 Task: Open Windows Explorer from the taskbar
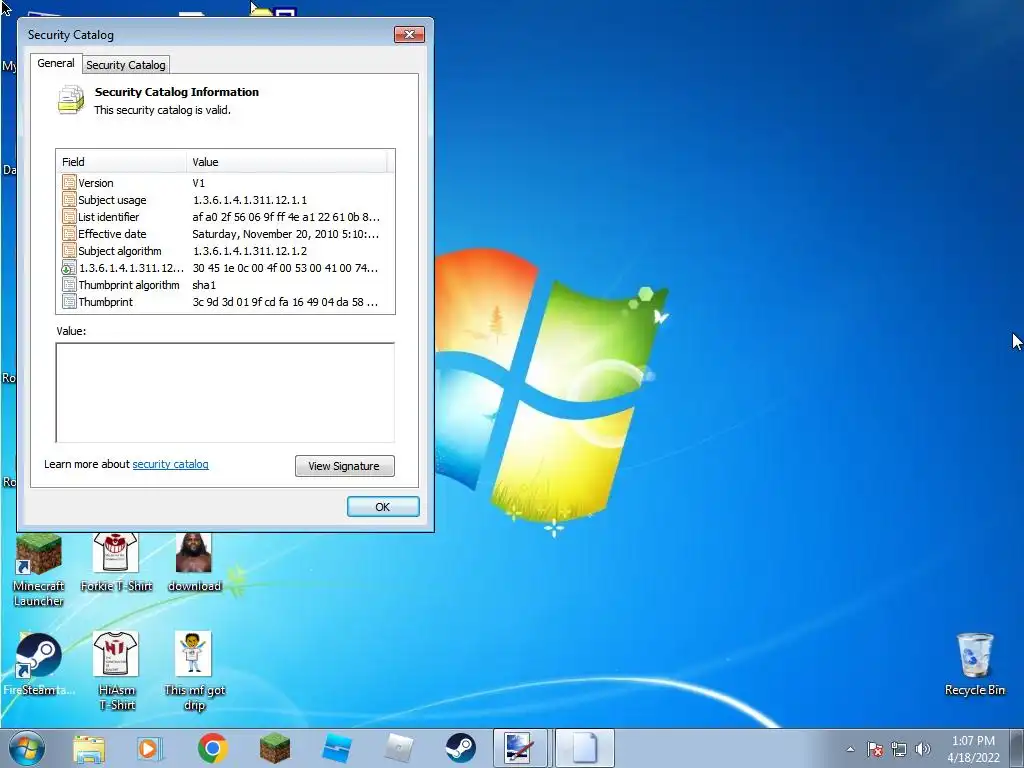tap(89, 748)
